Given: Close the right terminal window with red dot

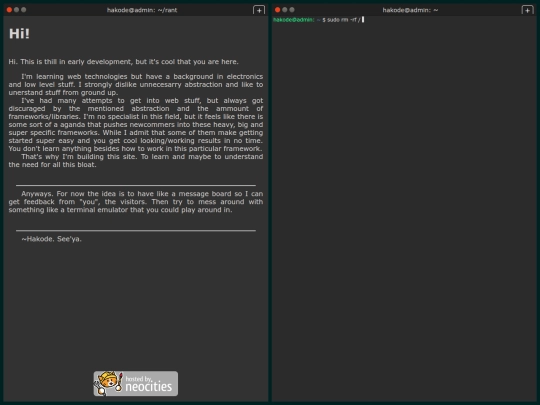Looking at the screenshot, I should coord(278,10).
